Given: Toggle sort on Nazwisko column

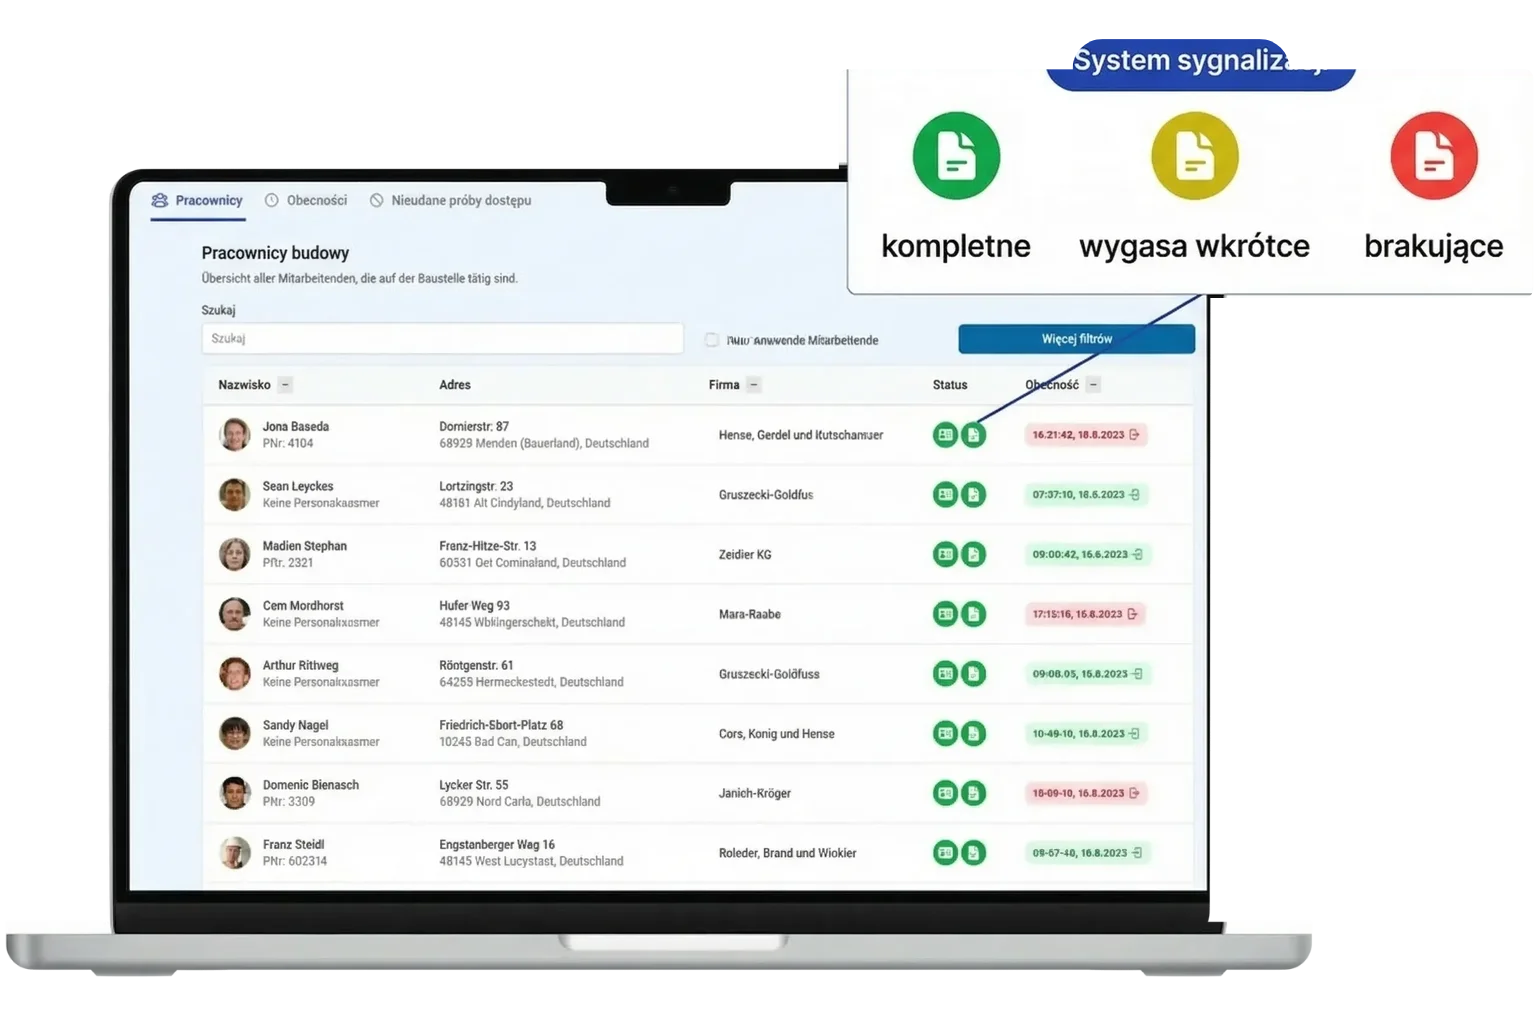Looking at the screenshot, I should [285, 385].
